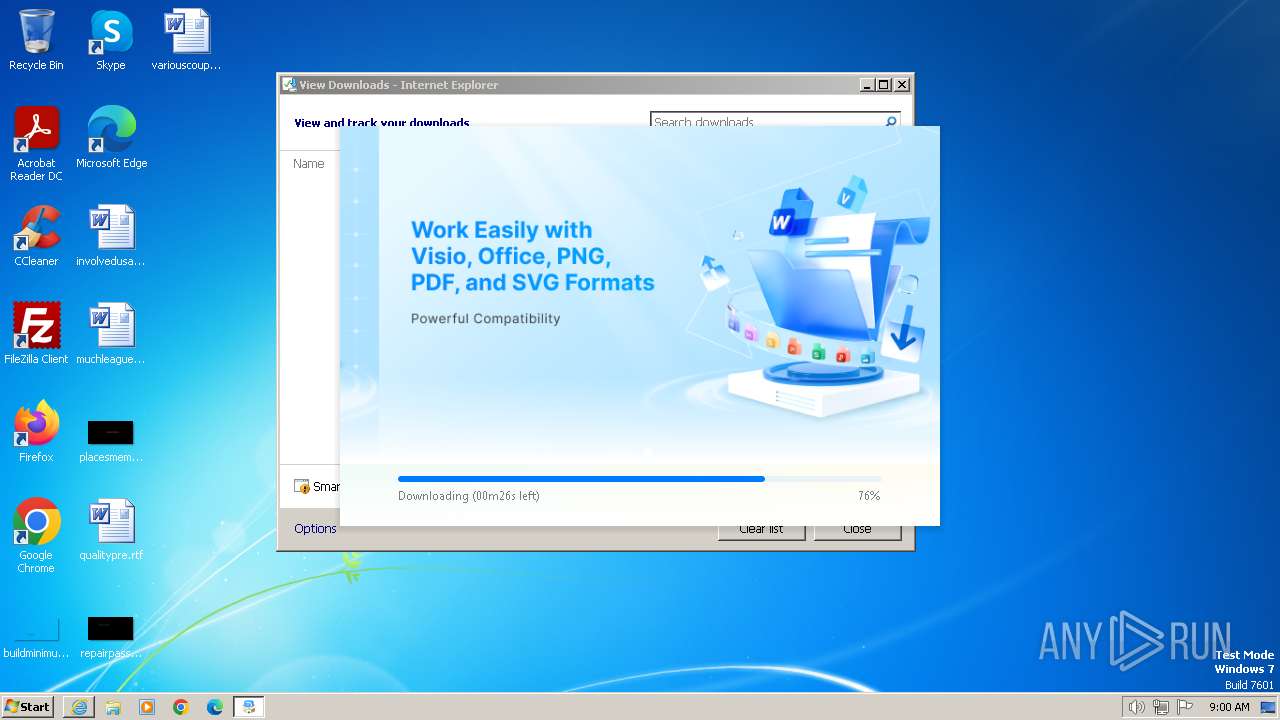This screenshot has height=720, width=1280.
Task: Launch FileZilla Client shortcut
Action: [36, 334]
